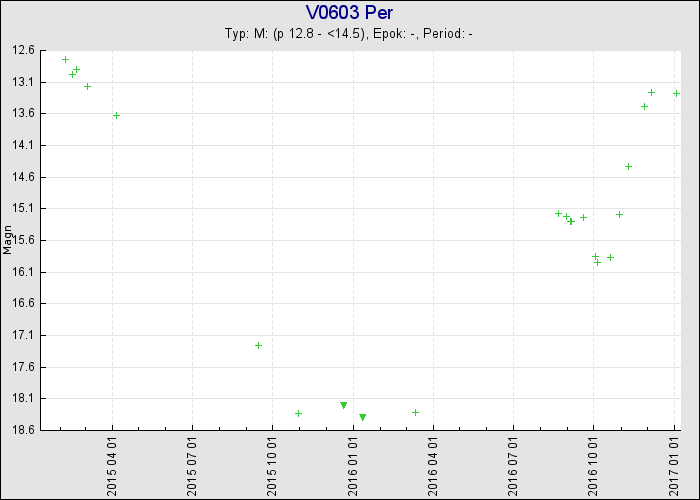This screenshot has width=700, height=500.
Task: Click the triangle upper-limit marker just before 2016 01 01
Action: 343,405
